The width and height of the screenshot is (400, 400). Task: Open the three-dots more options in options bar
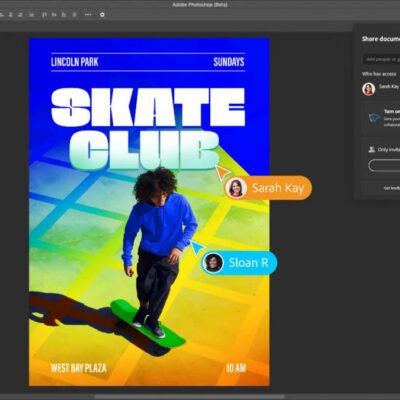click(x=88, y=15)
